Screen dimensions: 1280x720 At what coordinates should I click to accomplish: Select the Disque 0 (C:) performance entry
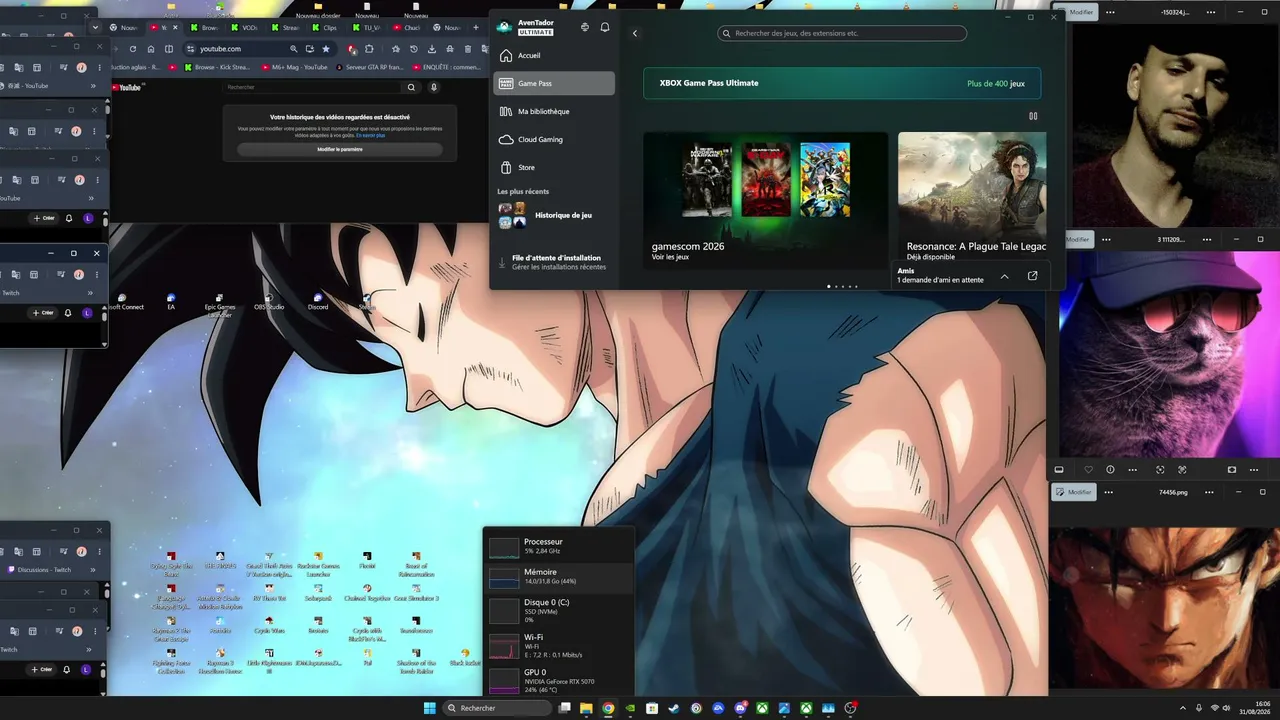pyautogui.click(x=558, y=610)
